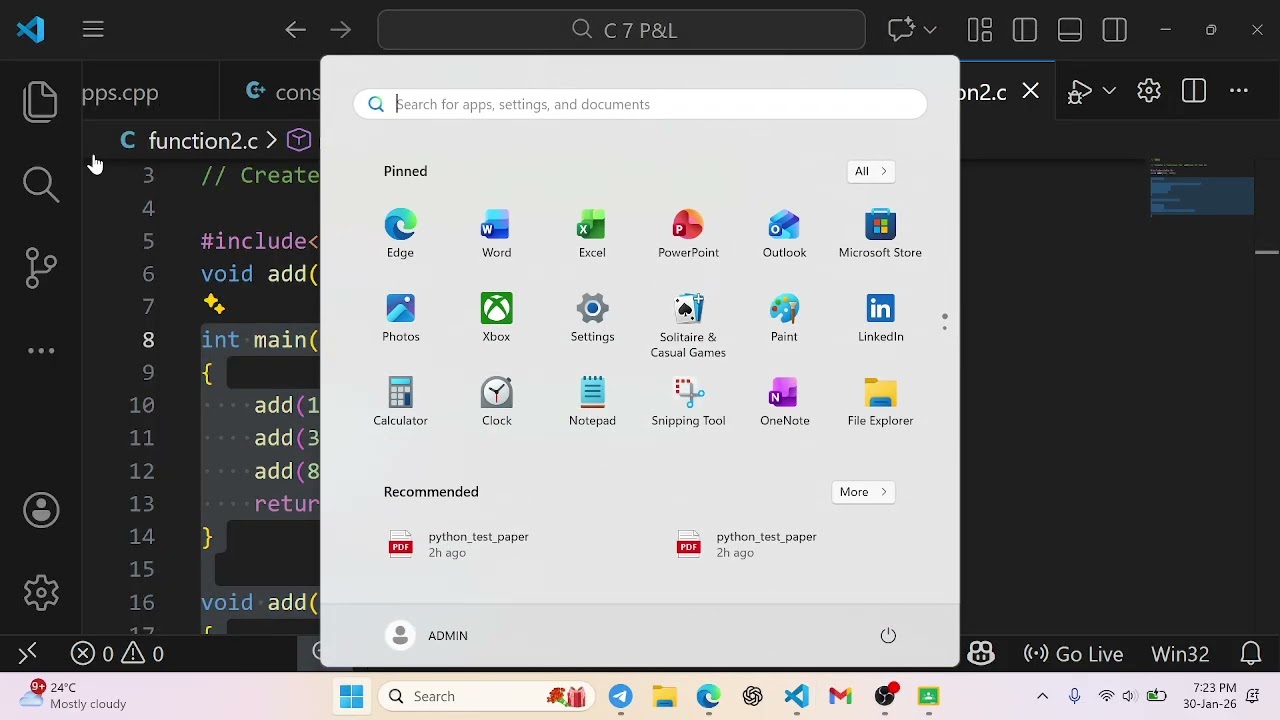1280x720 pixels.
Task: Click the taskbar Search box
Action: [484, 696]
